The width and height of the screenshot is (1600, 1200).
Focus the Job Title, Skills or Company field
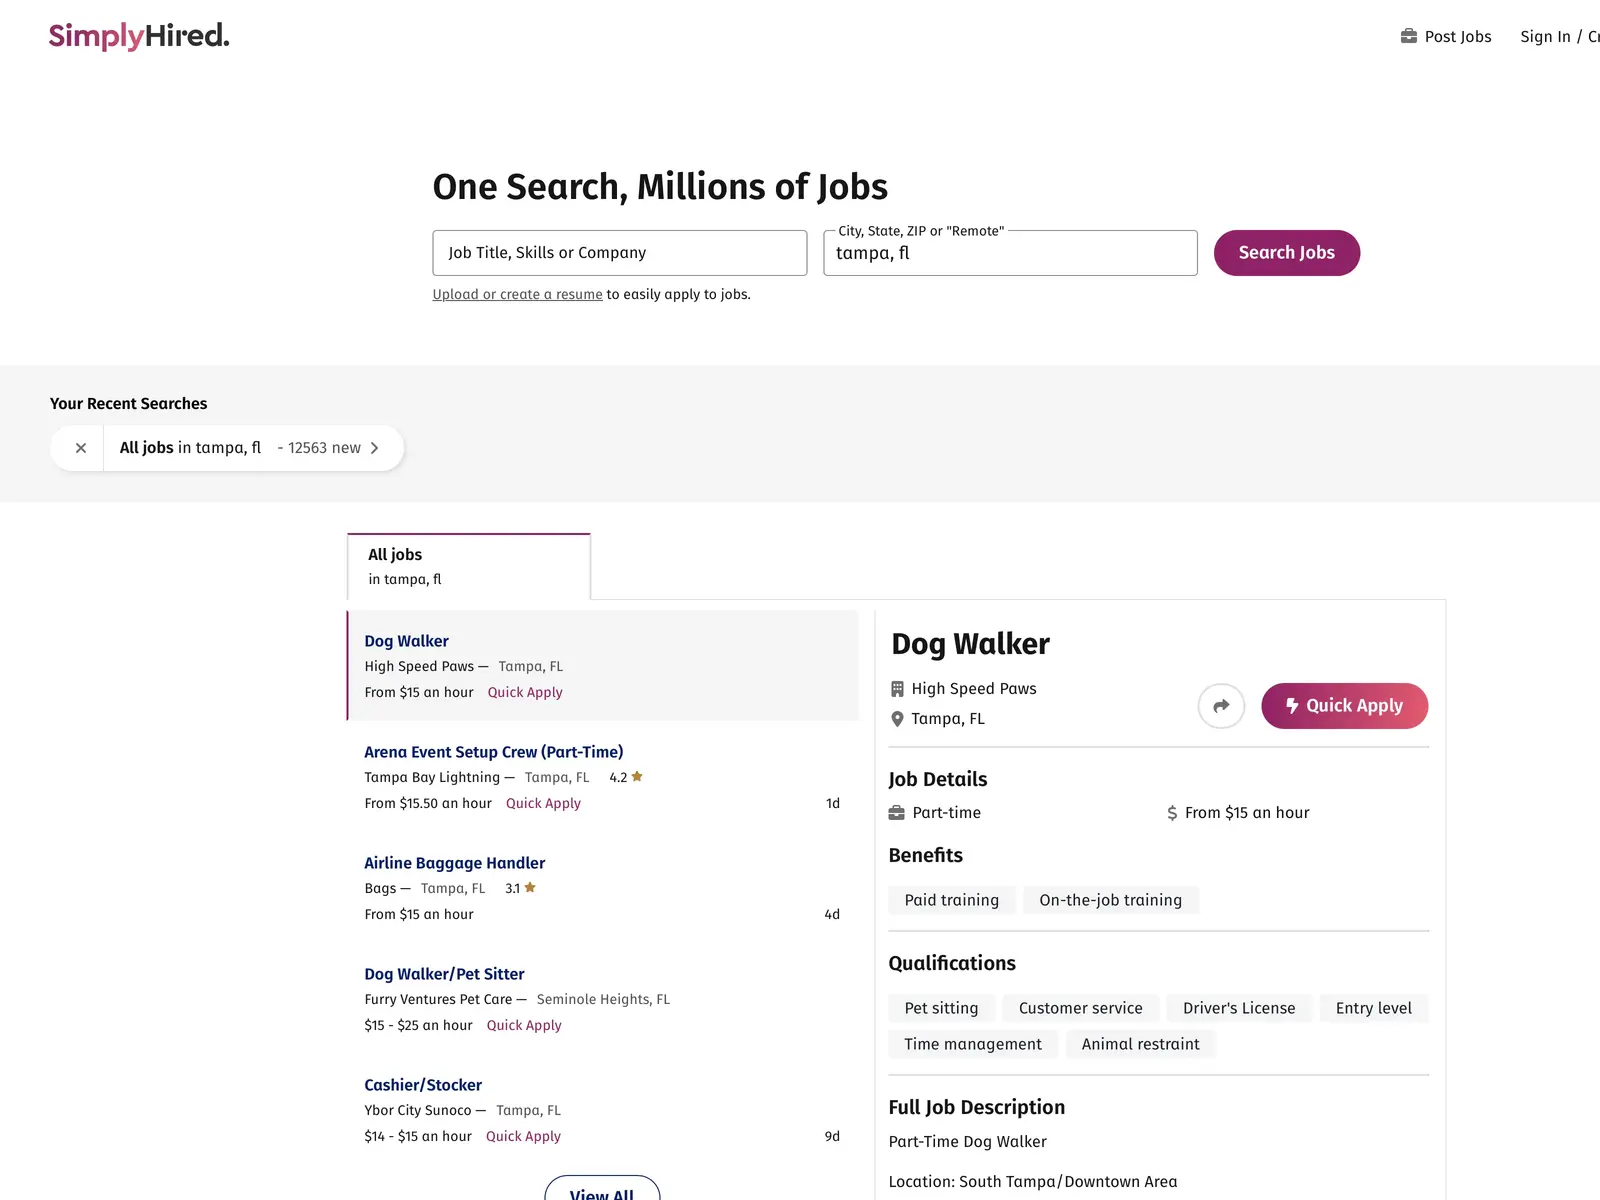tap(620, 253)
